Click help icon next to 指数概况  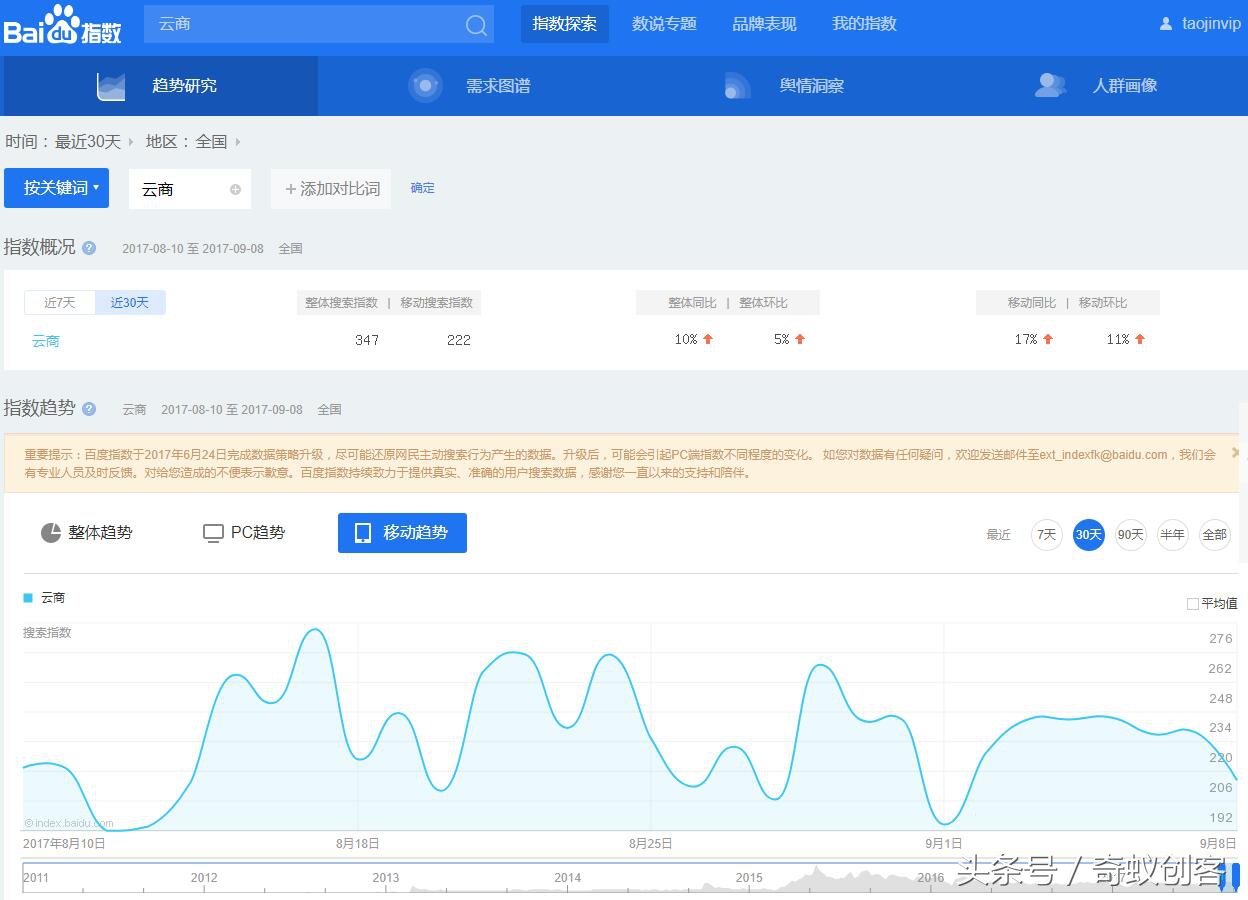[89, 248]
